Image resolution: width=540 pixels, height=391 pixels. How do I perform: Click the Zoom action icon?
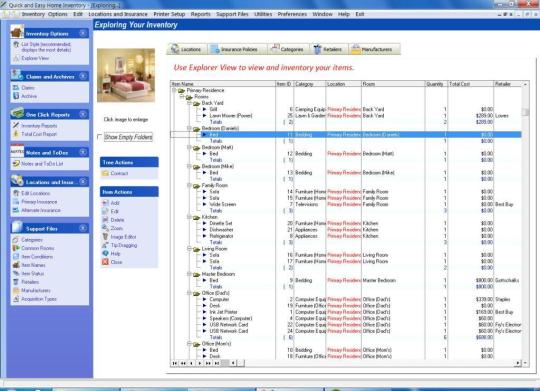[x=105, y=228]
